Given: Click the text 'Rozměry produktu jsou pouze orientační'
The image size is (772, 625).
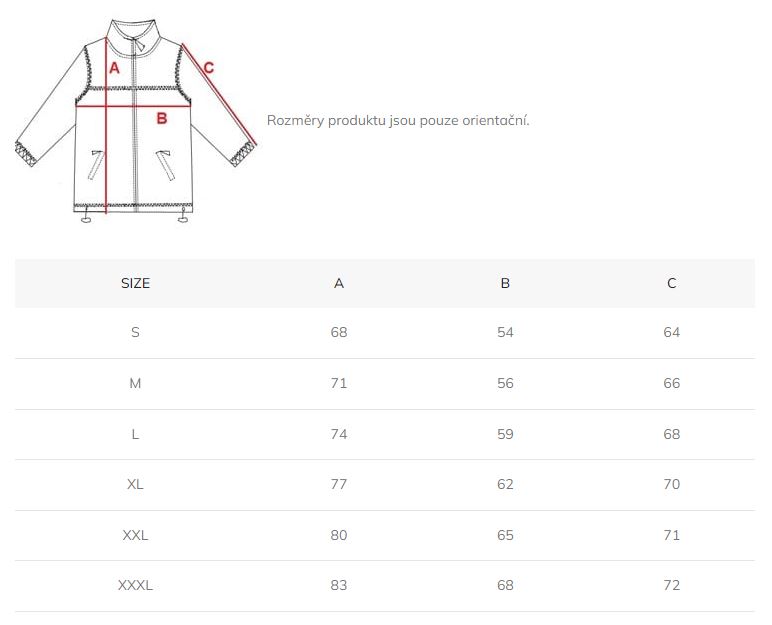Looking at the screenshot, I should (x=398, y=121).
